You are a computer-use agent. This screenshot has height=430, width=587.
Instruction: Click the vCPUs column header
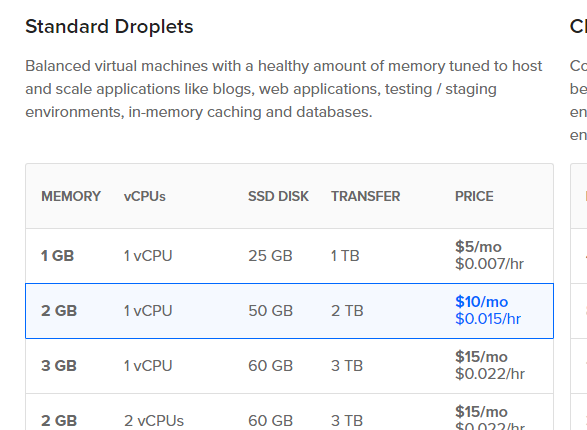(x=145, y=196)
